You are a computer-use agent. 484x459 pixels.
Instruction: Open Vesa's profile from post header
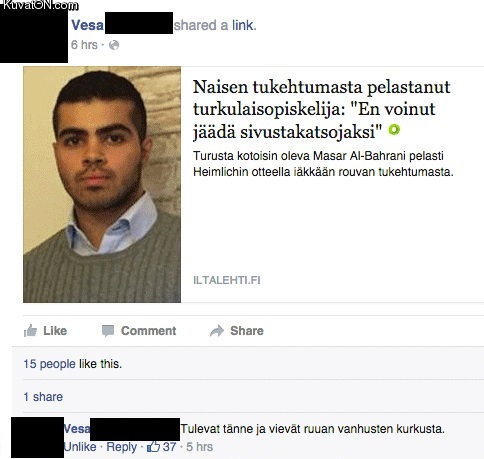(x=87, y=25)
